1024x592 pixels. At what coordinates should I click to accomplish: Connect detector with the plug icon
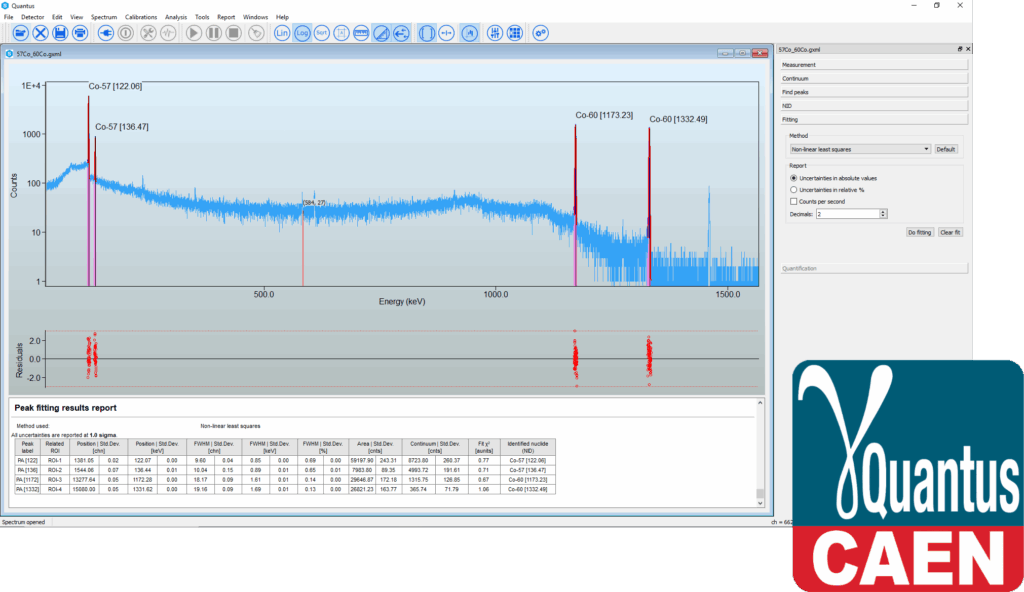[x=106, y=33]
